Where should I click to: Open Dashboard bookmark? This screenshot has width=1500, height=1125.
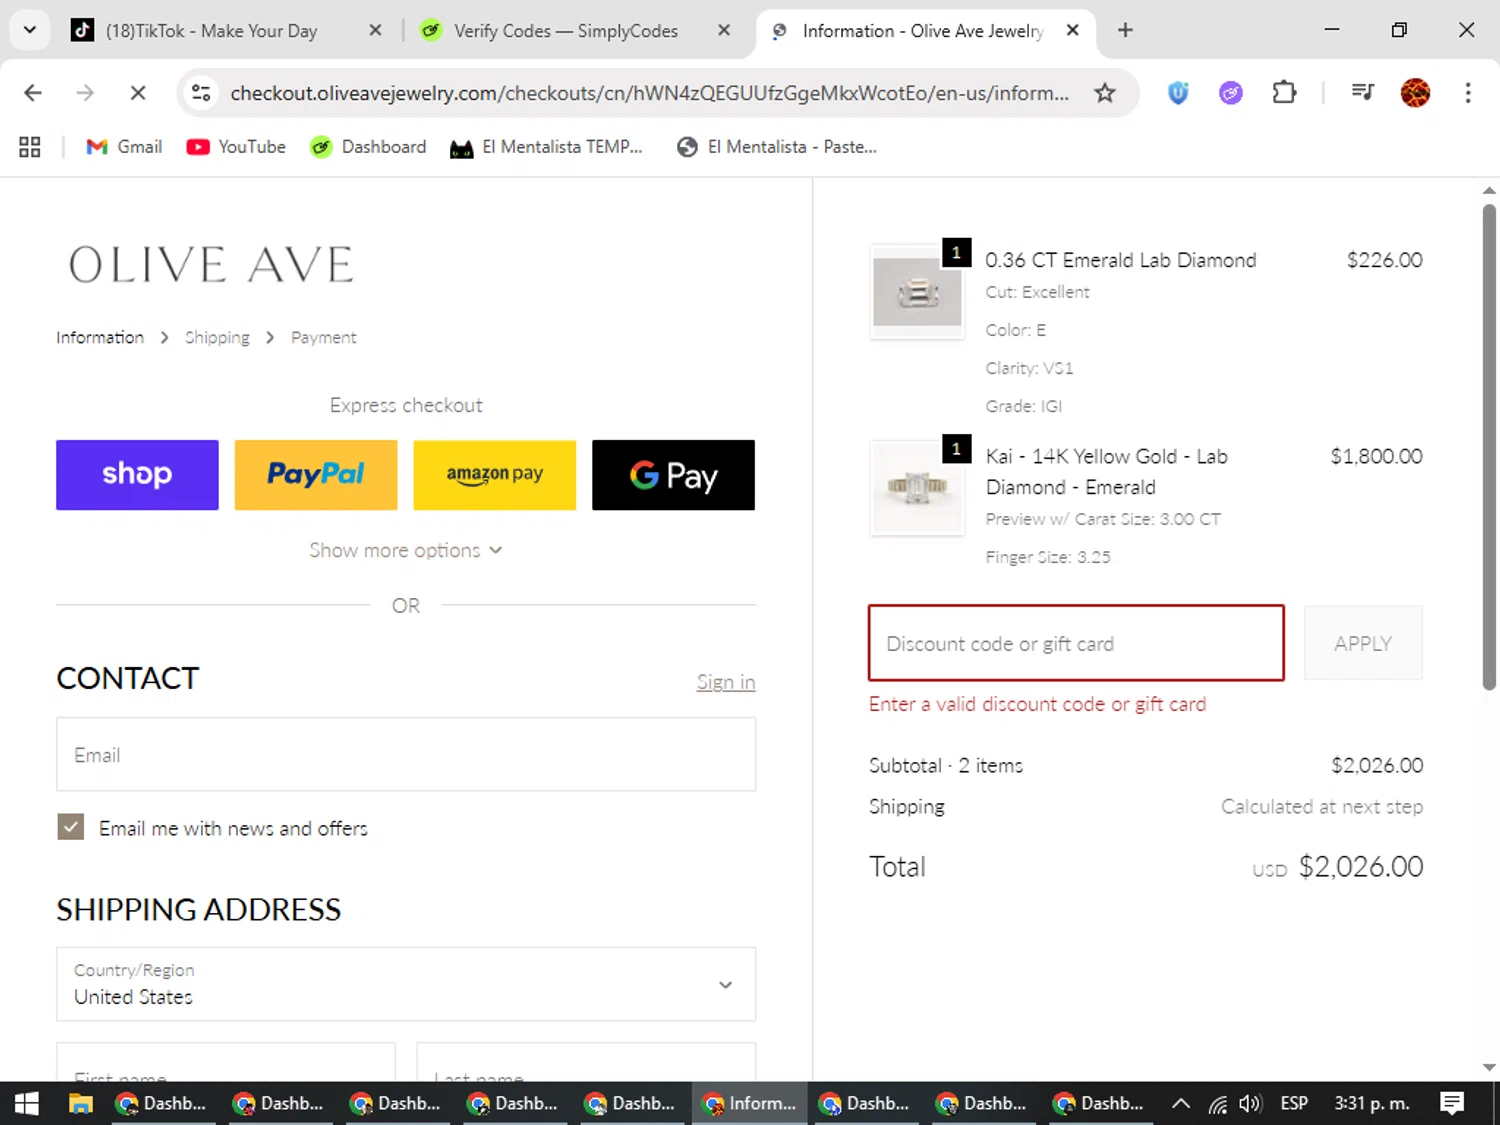[x=368, y=147]
